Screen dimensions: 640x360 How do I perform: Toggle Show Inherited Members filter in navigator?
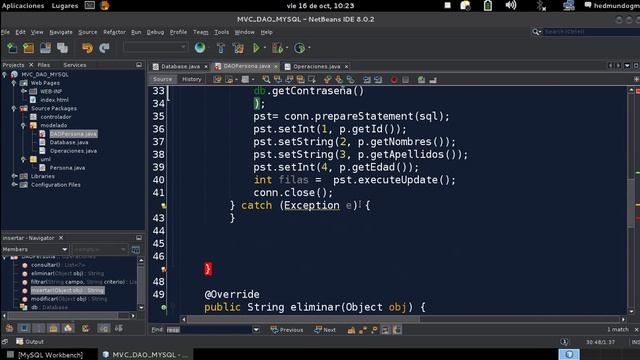tap(9, 328)
